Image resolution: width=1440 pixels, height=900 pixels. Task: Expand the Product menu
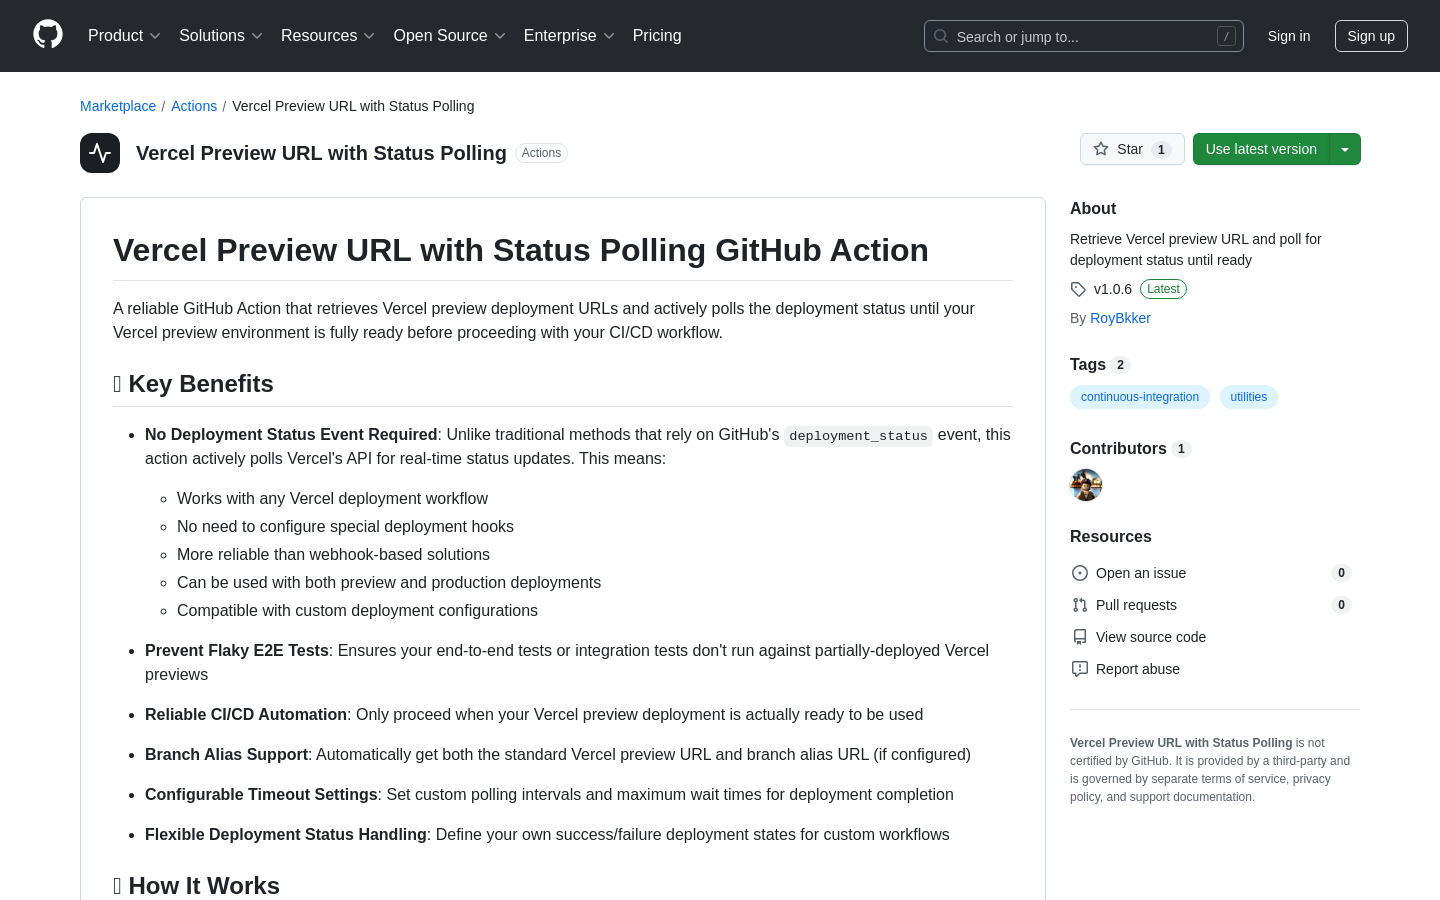click(x=124, y=36)
